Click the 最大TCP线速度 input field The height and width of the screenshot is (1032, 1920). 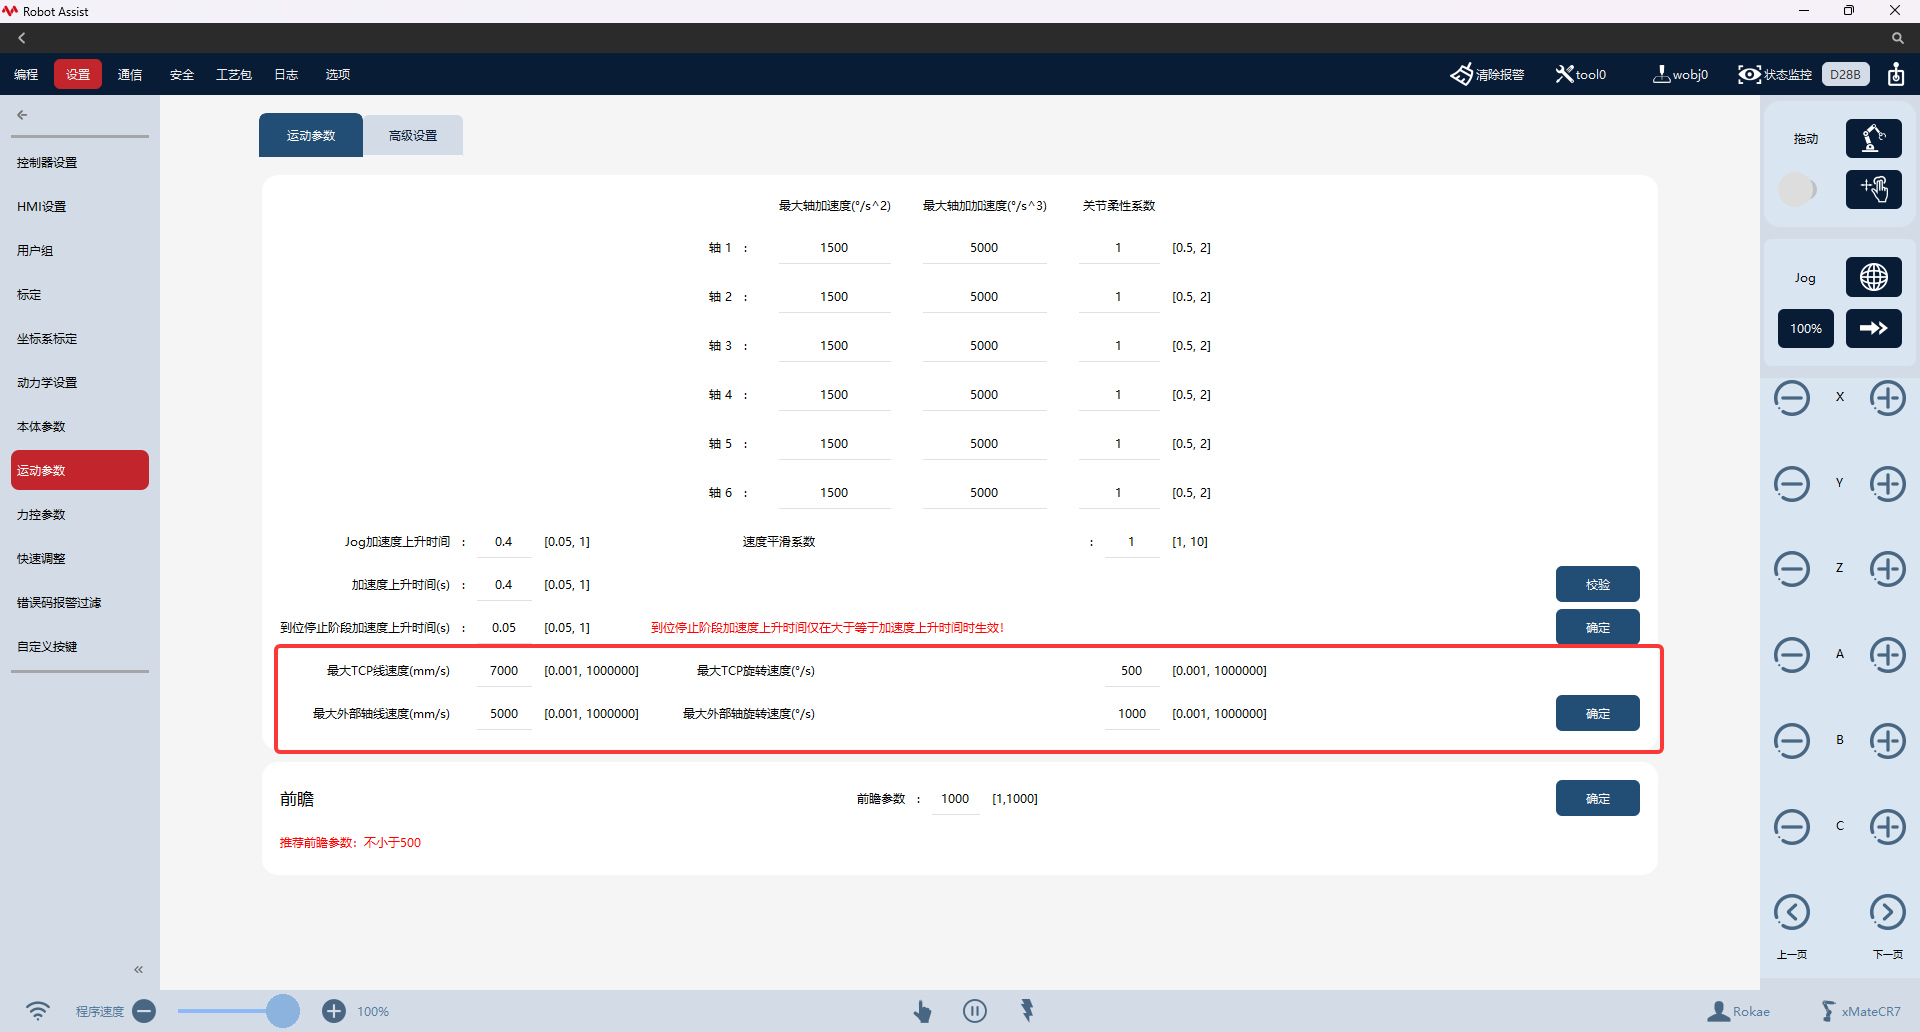[504, 671]
